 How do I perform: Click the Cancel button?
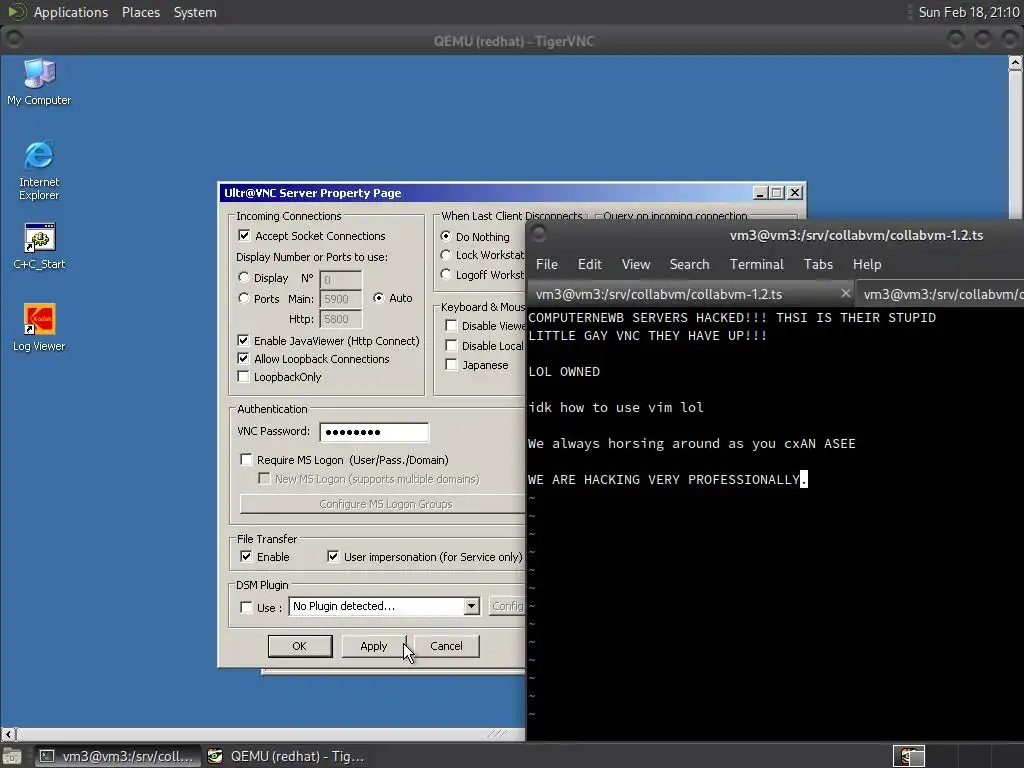[x=446, y=646]
